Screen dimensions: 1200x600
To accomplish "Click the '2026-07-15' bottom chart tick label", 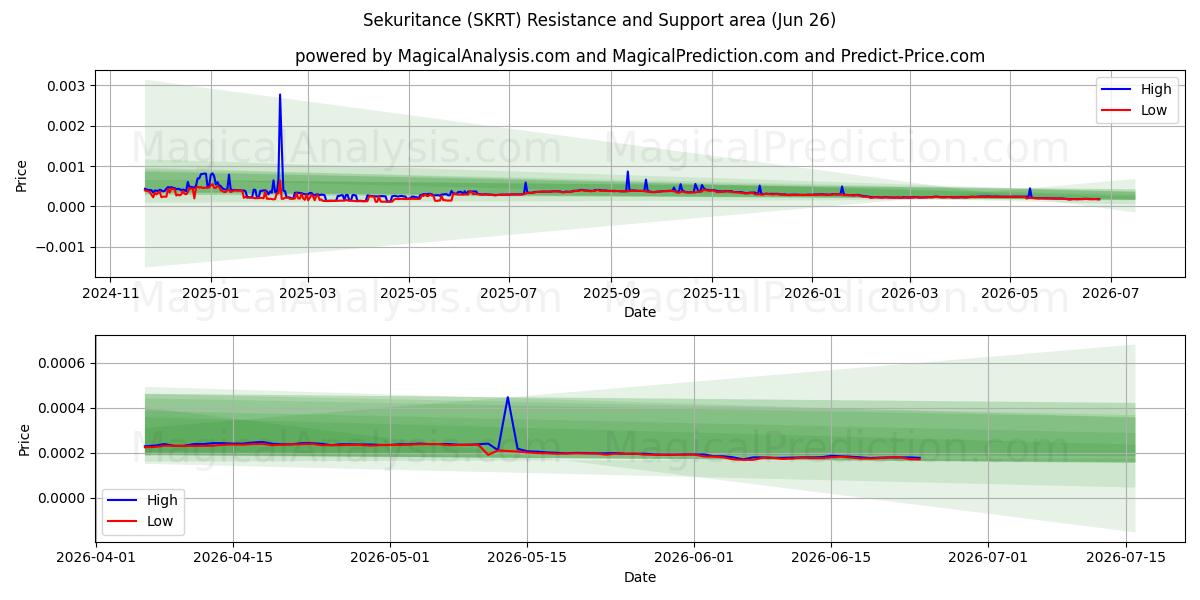I will pyautogui.click(x=1126, y=558).
